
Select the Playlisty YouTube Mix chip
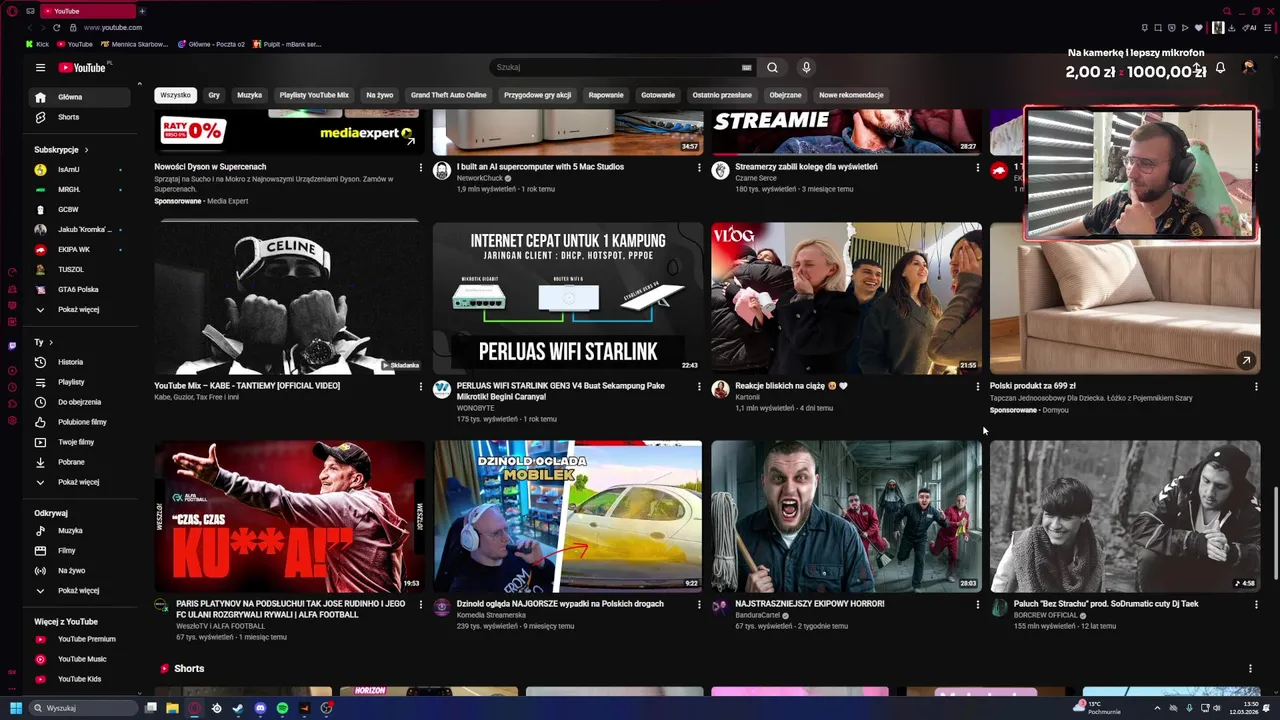[x=314, y=95]
